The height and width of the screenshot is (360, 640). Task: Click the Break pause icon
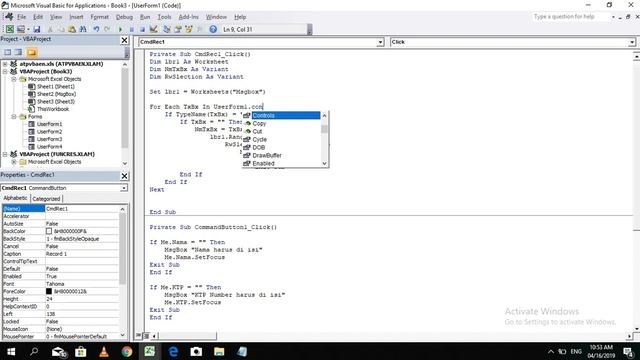pos(131,29)
